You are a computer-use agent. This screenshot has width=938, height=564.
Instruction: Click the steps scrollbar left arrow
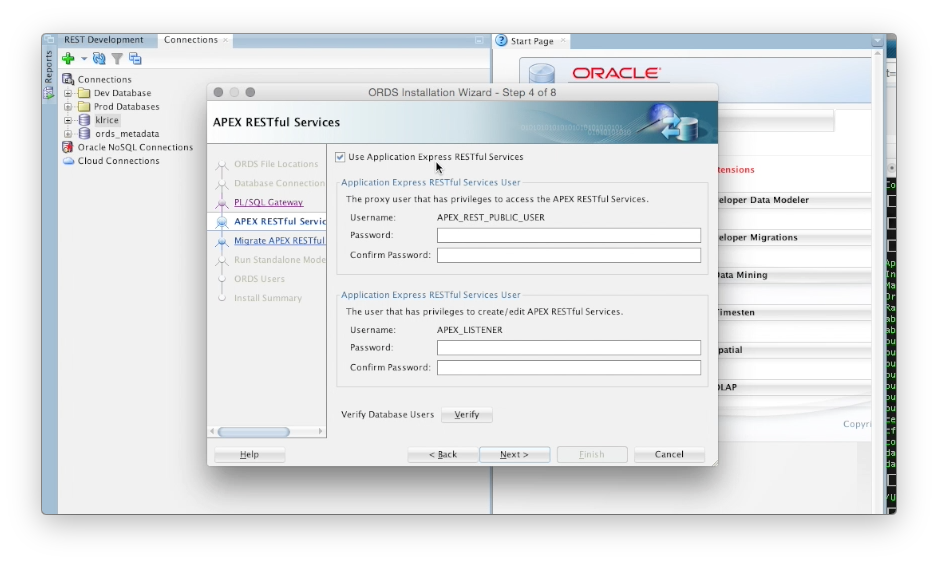click(x=212, y=431)
